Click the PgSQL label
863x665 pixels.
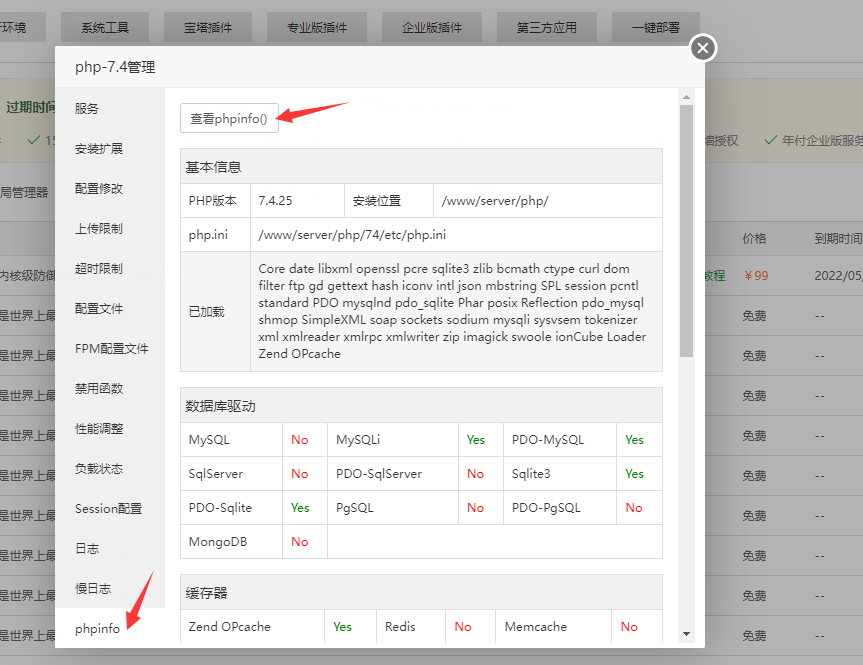pyautogui.click(x=355, y=508)
